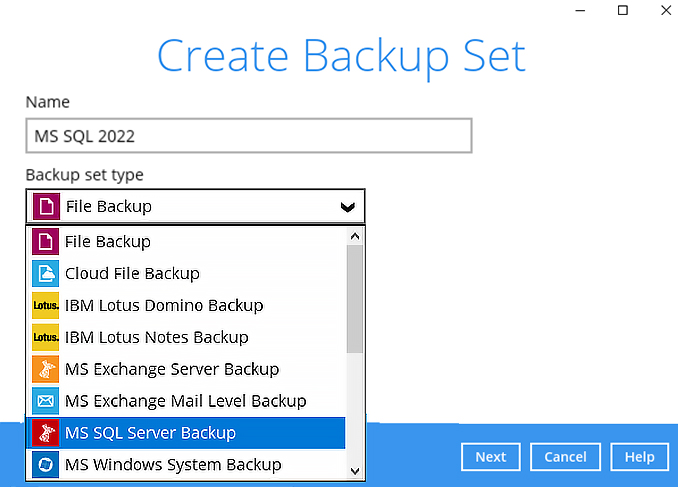Select MS Windows System Backup option
Image resolution: width=678 pixels, height=487 pixels.
tap(186, 465)
